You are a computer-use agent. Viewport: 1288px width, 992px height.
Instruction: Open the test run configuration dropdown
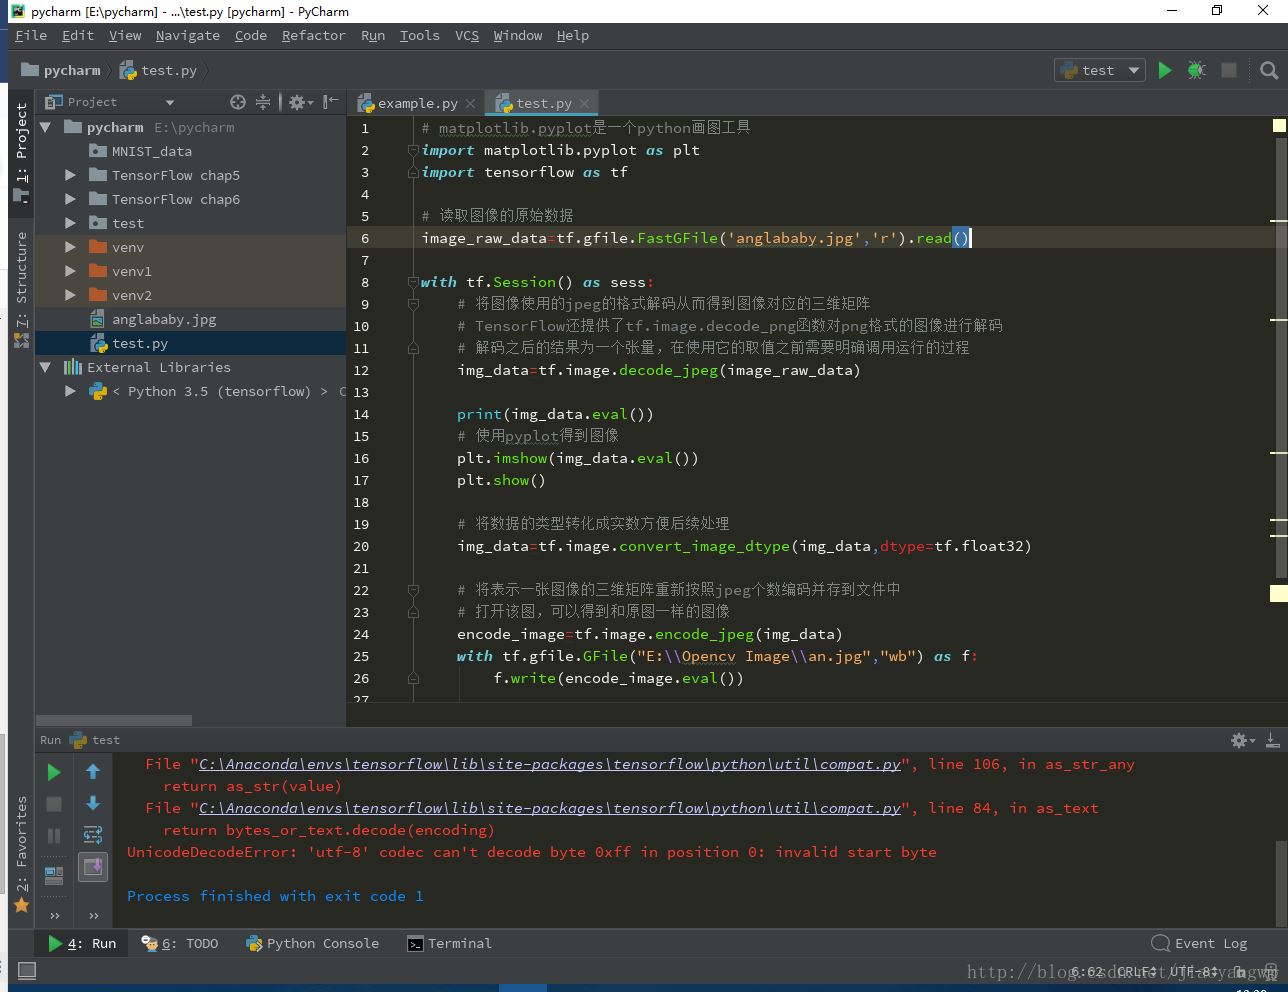[1099, 70]
